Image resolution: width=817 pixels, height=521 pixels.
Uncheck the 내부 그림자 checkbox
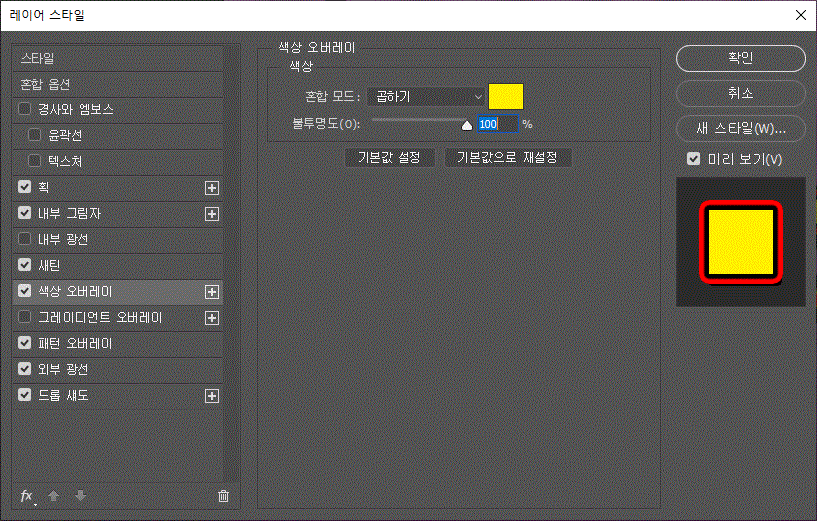24,213
